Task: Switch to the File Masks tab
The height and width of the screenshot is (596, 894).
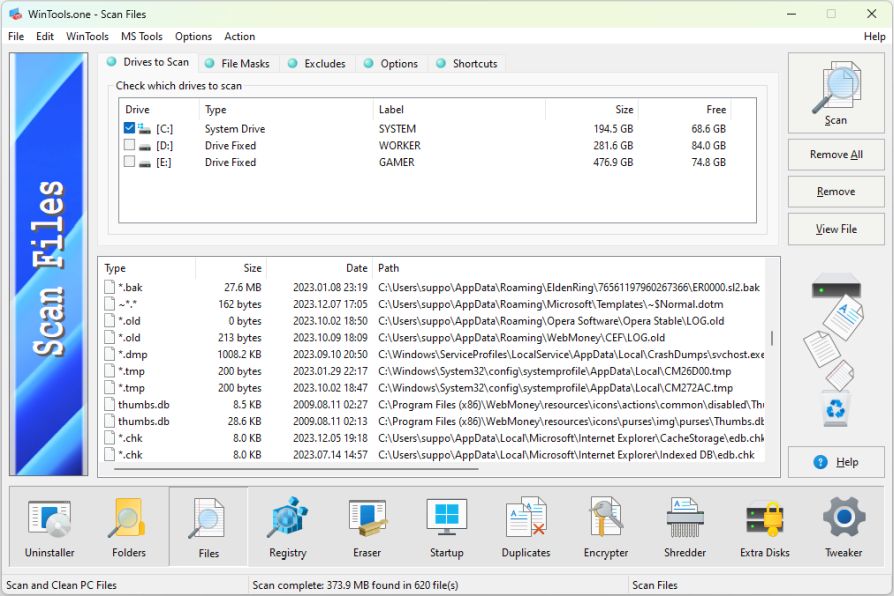Action: pyautogui.click(x=238, y=63)
